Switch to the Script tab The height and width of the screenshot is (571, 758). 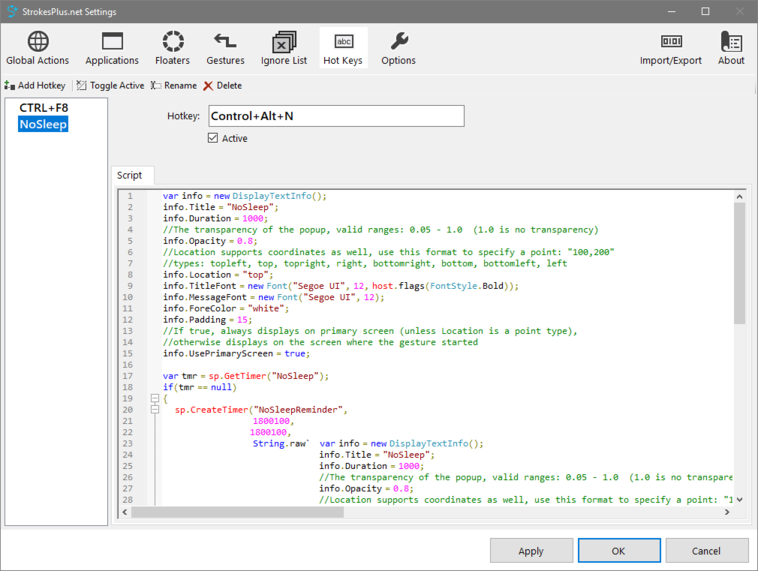click(x=130, y=175)
